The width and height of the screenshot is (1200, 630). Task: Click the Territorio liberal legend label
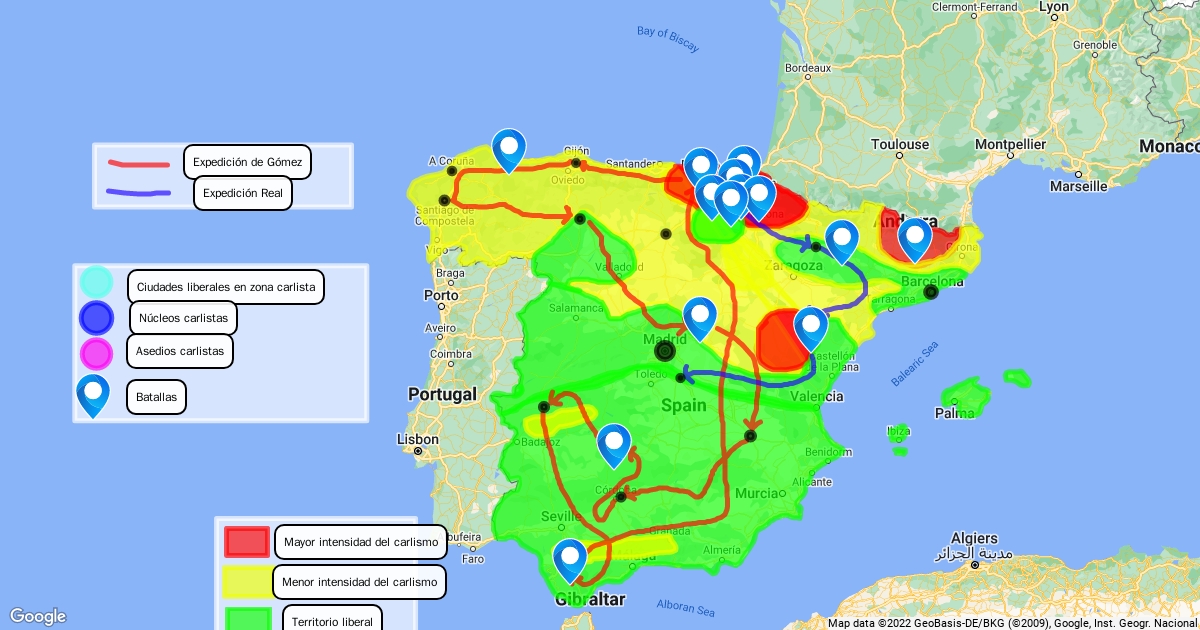pos(332,621)
